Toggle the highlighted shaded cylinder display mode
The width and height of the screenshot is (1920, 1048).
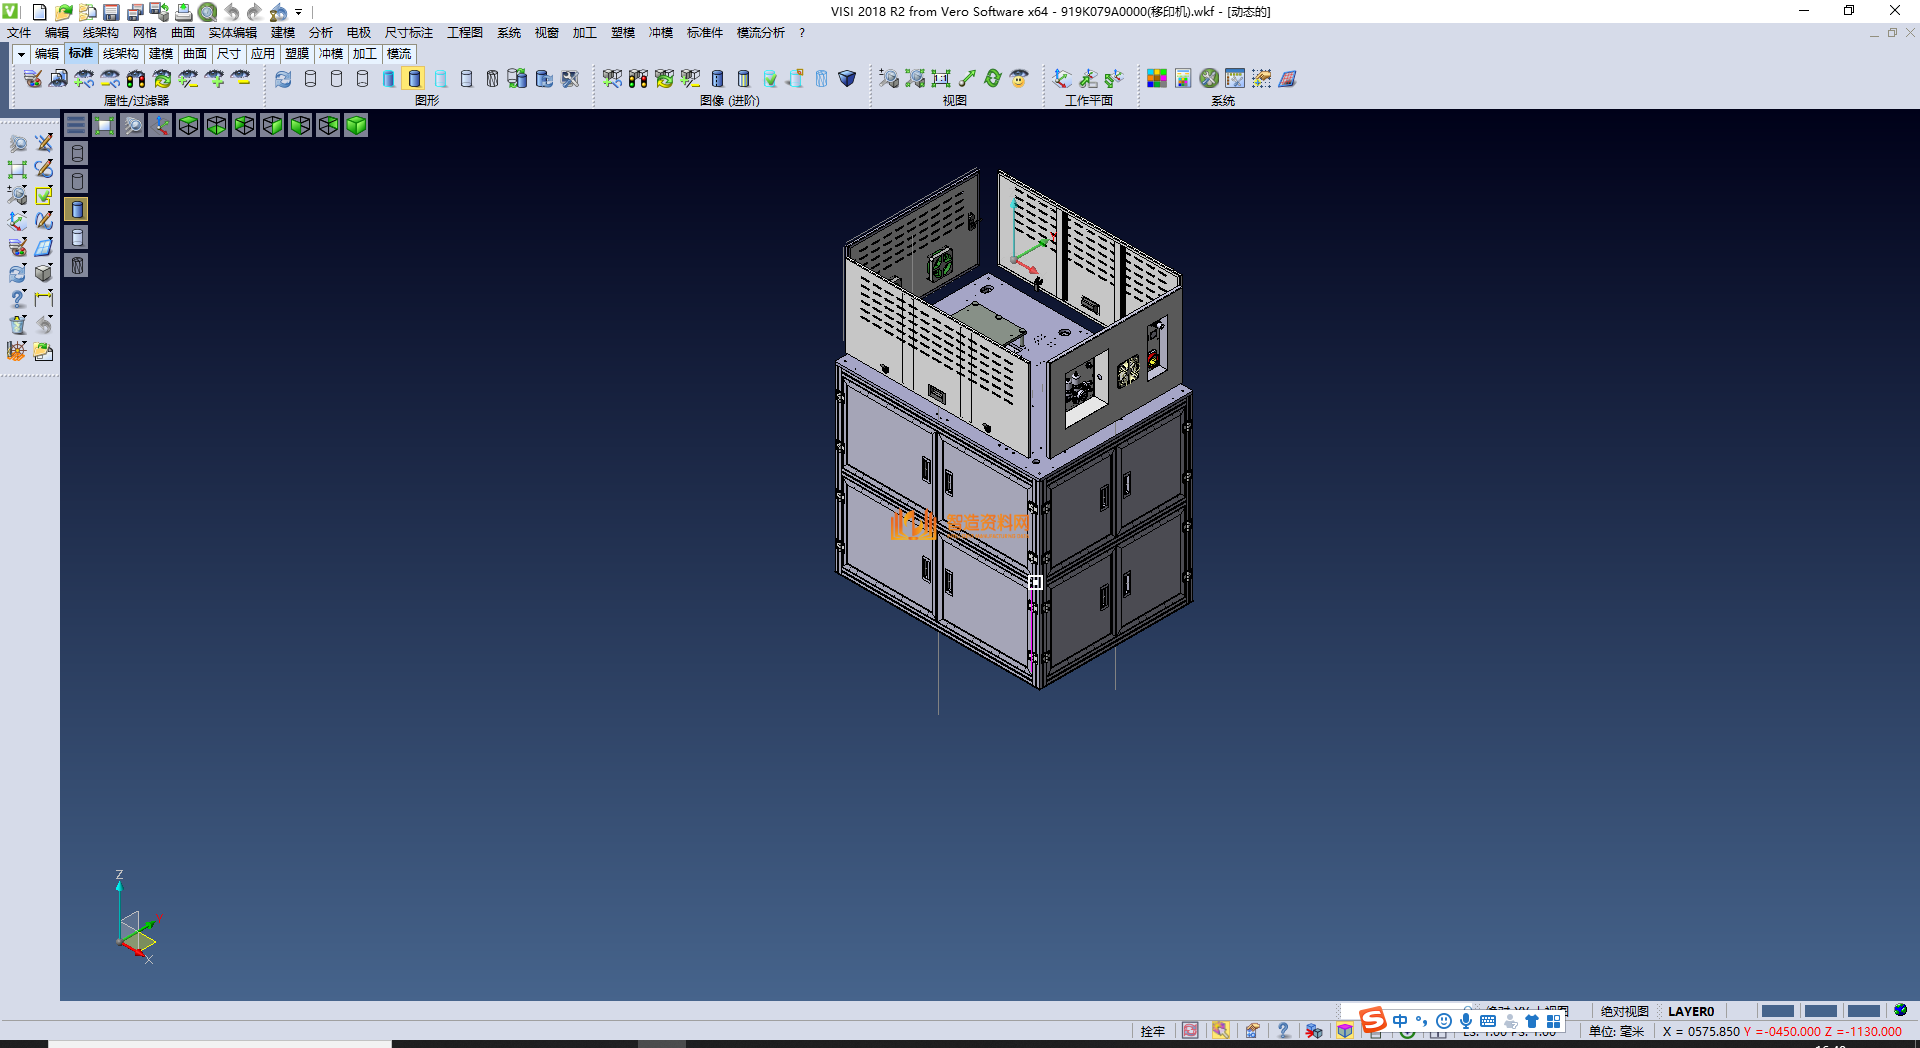click(414, 79)
